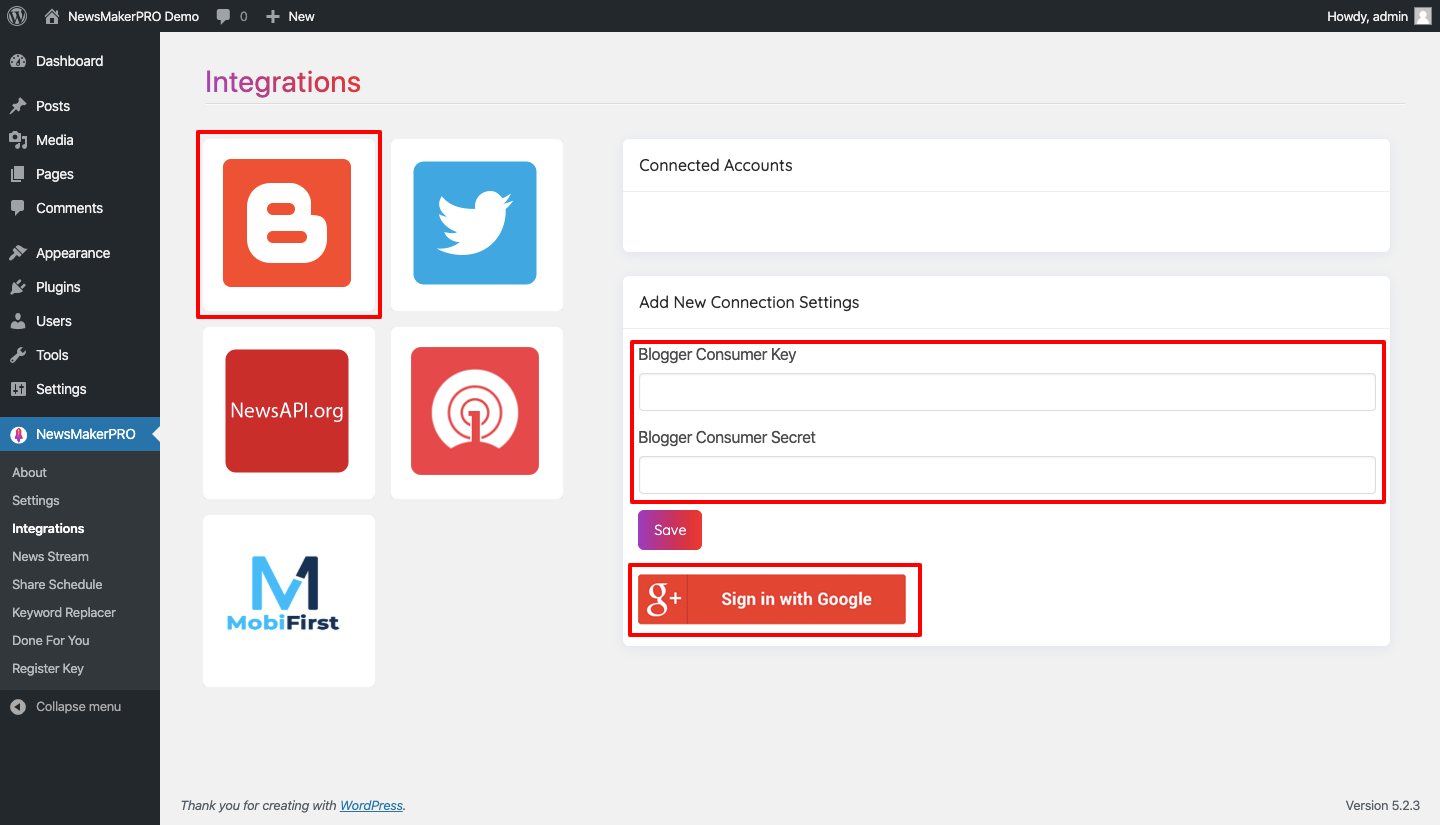
Task: Click the Version 5.2.3 footer text
Action: 1383,805
